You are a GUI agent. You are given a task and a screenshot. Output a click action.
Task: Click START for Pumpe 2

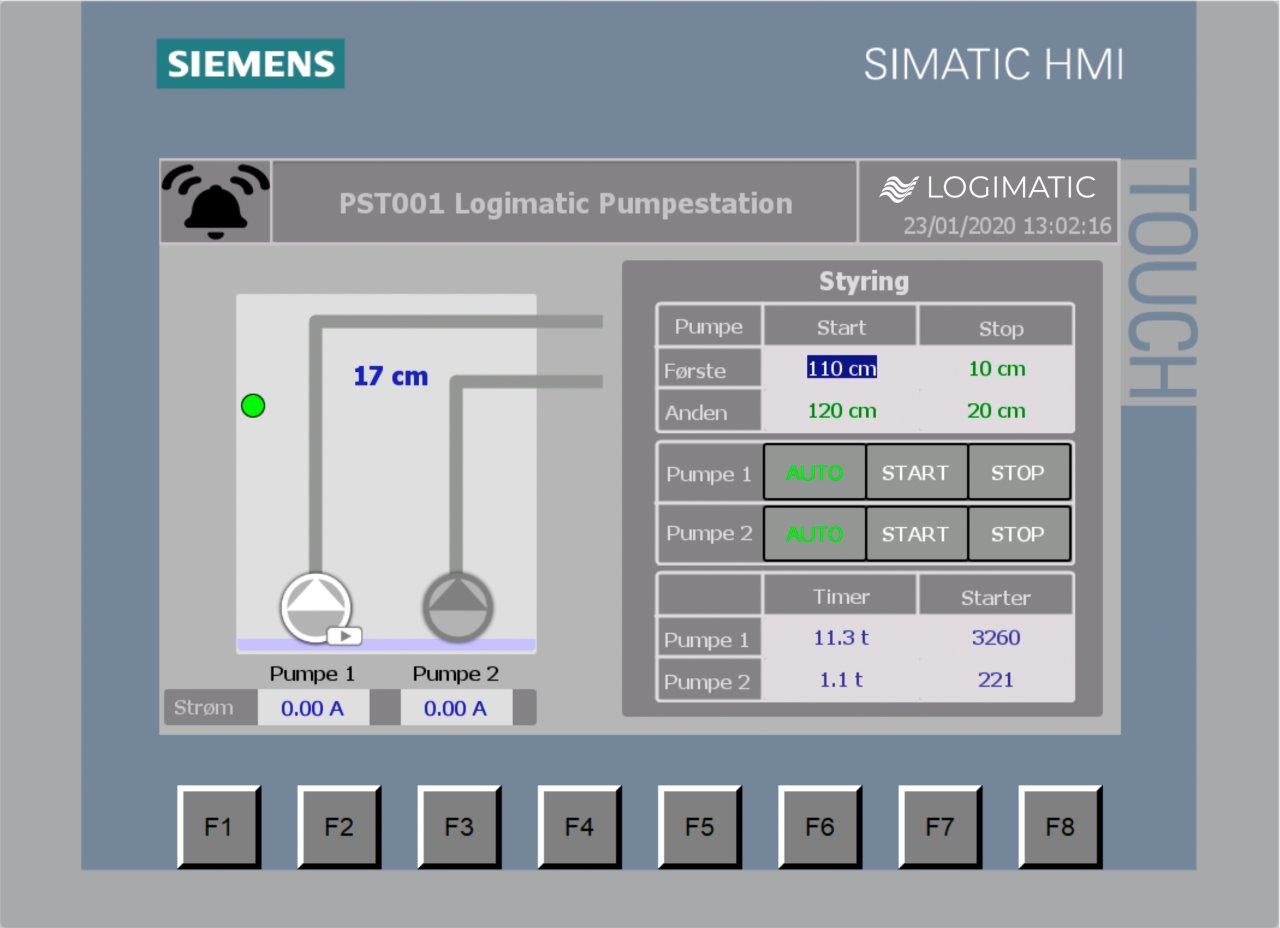pyautogui.click(x=916, y=534)
